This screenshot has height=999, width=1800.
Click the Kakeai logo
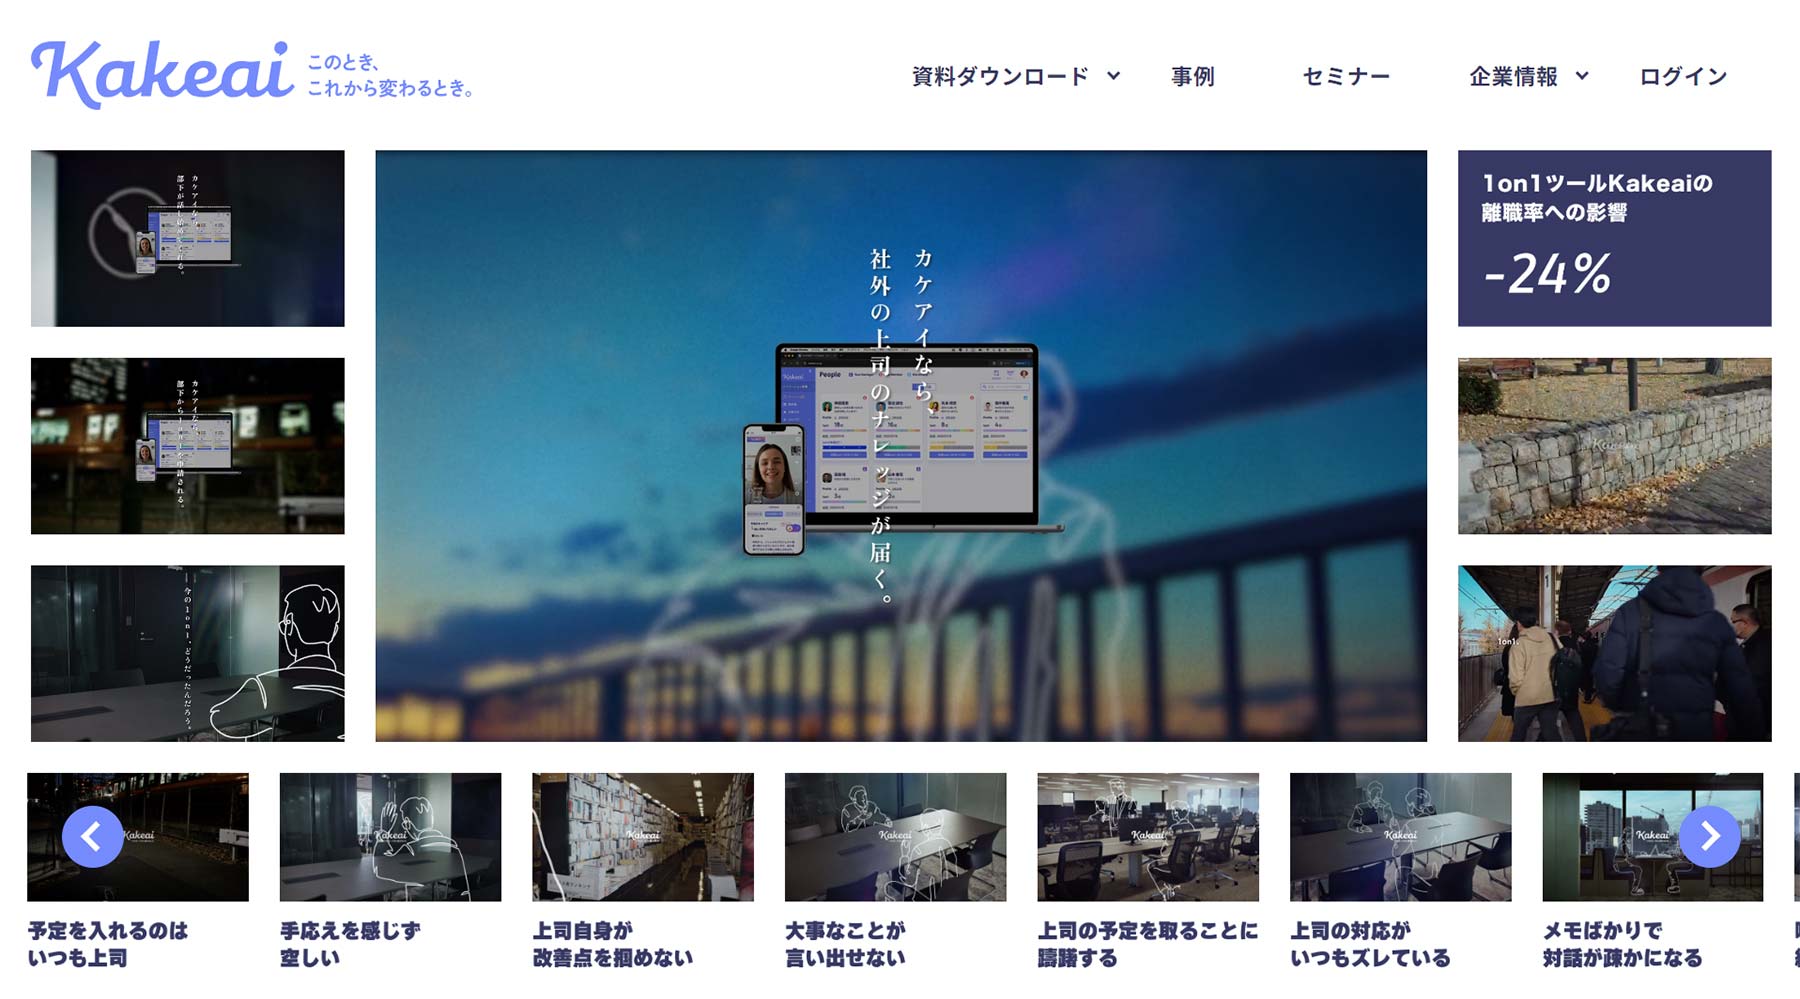click(162, 75)
